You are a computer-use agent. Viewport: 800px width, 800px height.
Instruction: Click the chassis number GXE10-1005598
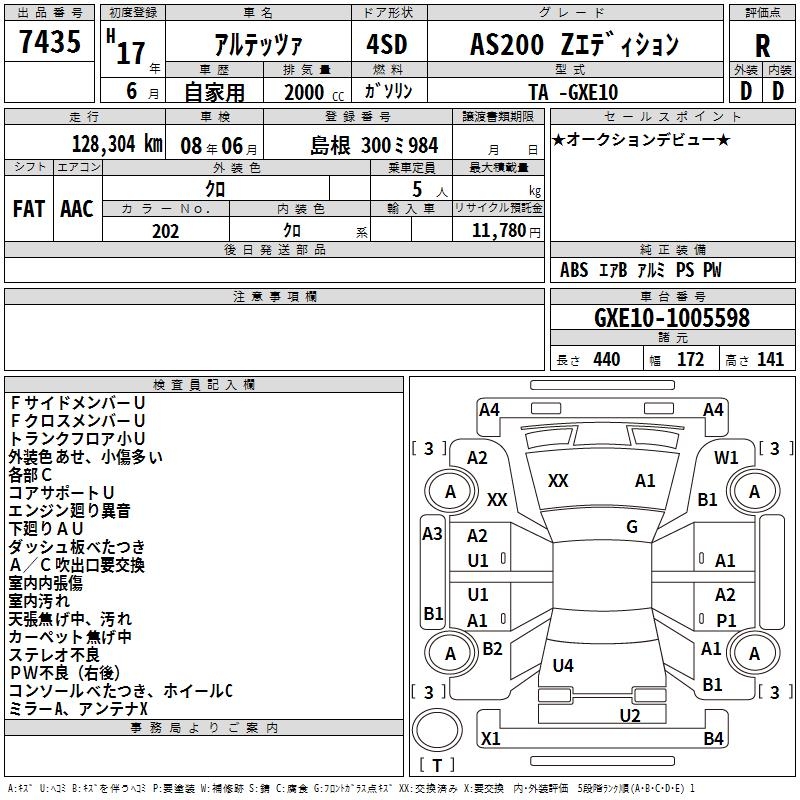point(672,318)
